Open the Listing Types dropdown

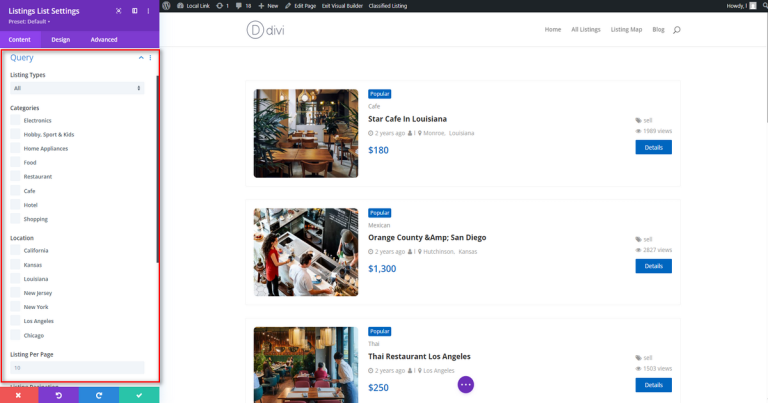pos(77,88)
